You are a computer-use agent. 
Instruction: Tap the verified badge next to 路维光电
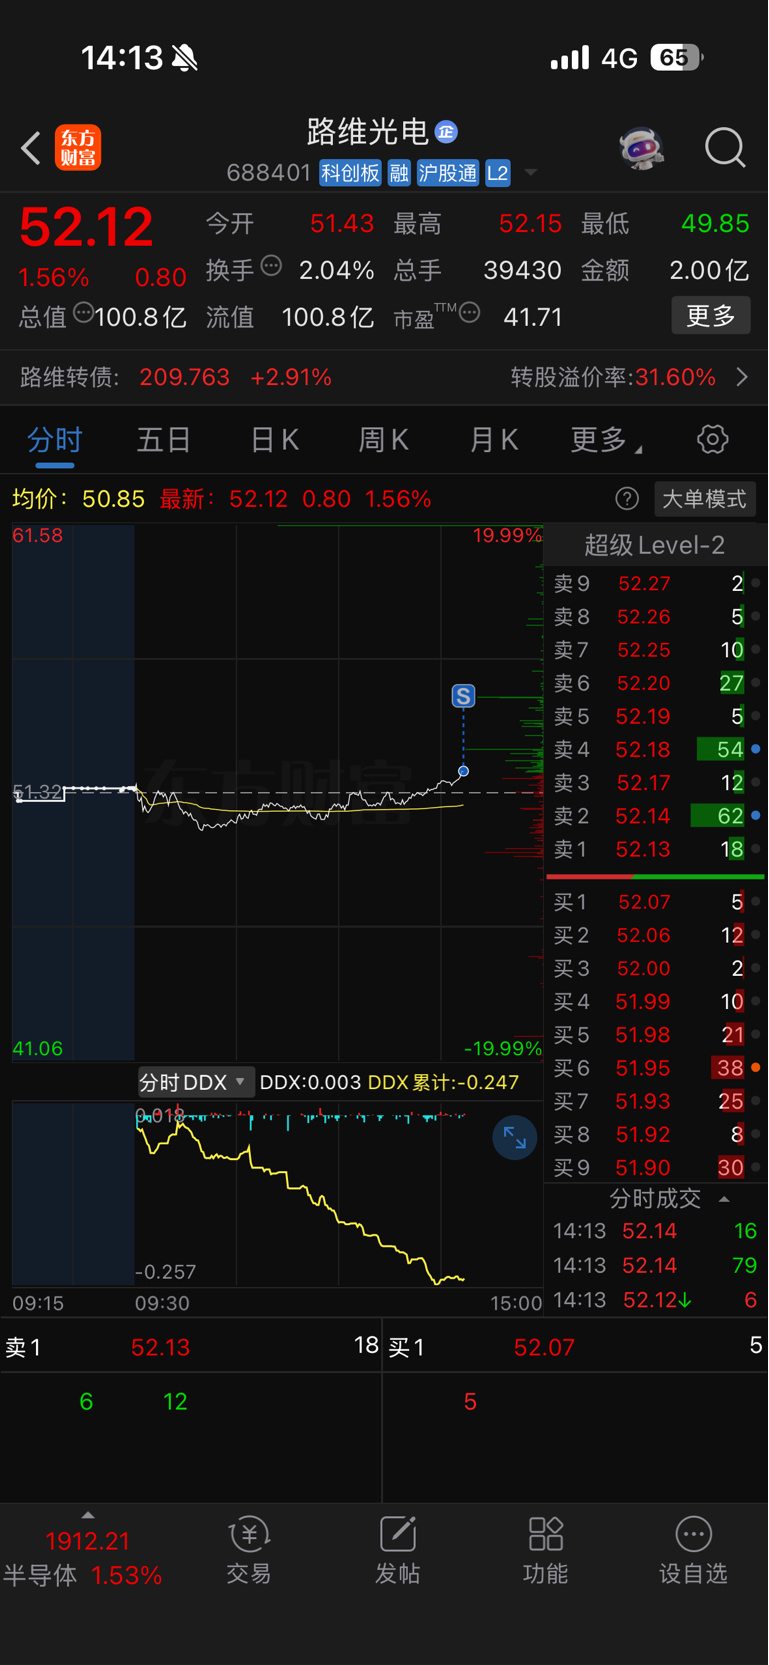446,132
